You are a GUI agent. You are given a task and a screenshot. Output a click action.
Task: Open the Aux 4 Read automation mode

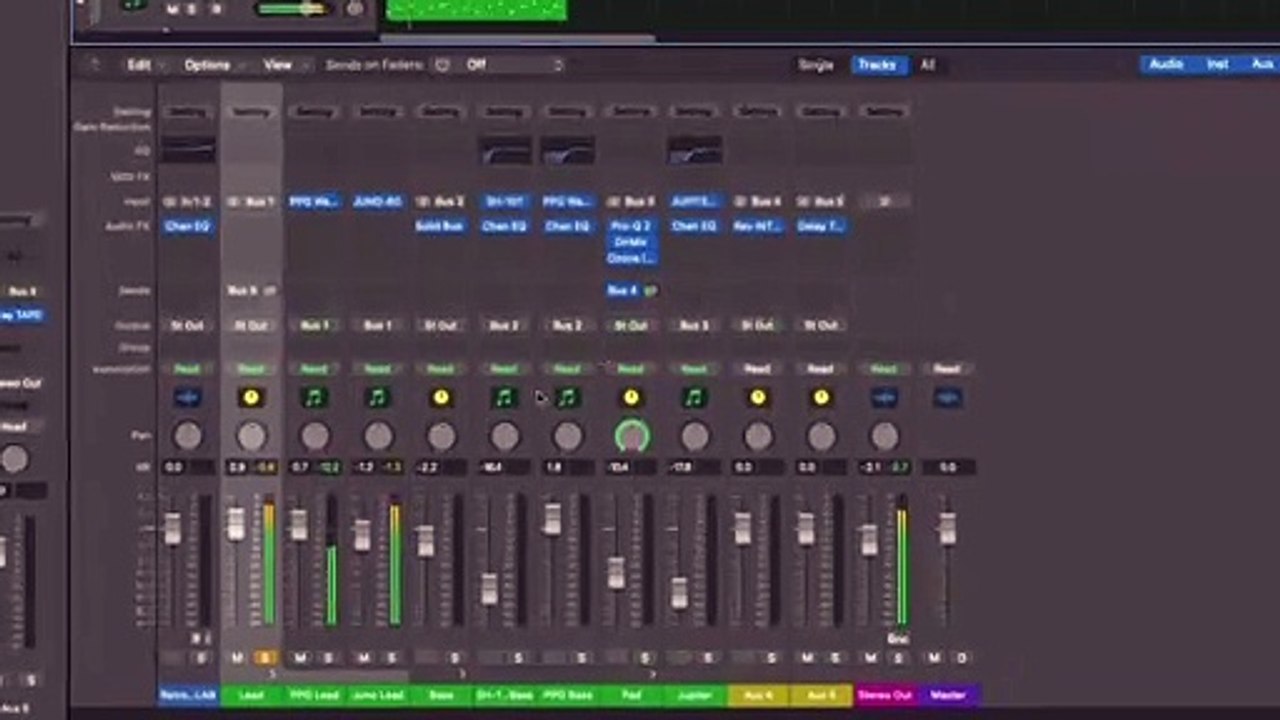coord(757,369)
